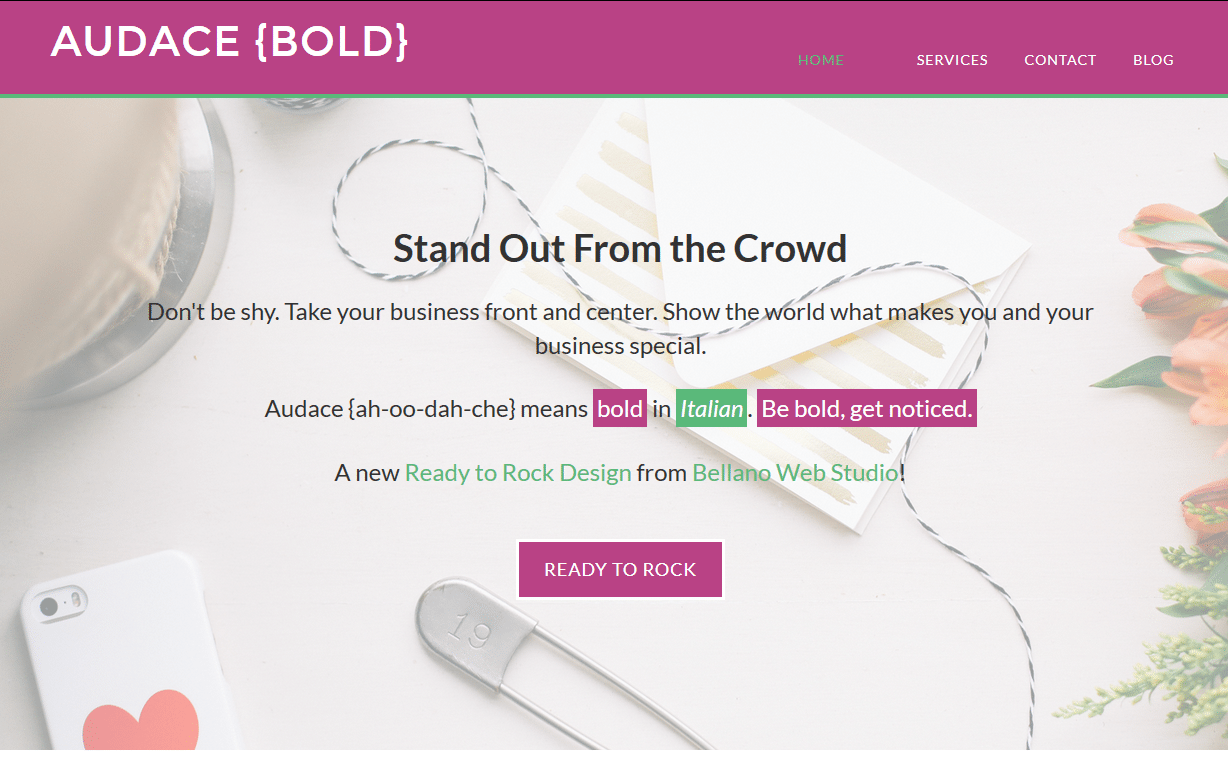This screenshot has width=1228, height=768.
Task: Visit the Bellano Web Studio link
Action: [x=796, y=472]
